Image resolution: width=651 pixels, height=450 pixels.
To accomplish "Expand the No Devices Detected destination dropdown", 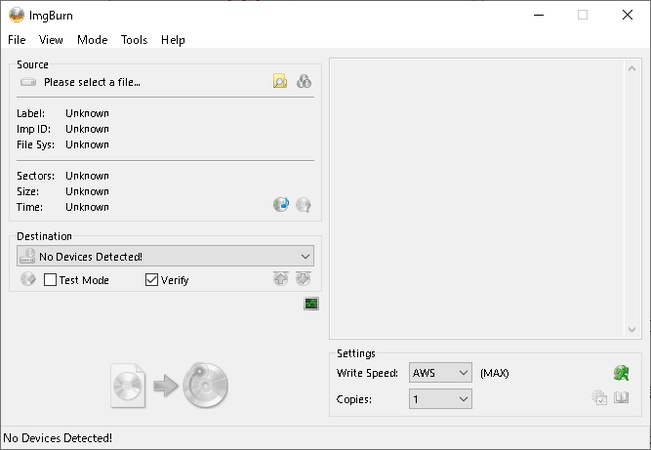I will [x=165, y=256].
